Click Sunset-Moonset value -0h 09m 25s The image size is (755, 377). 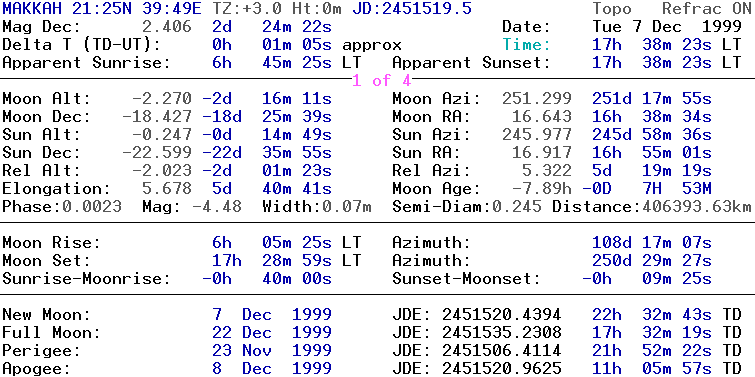coord(647,278)
